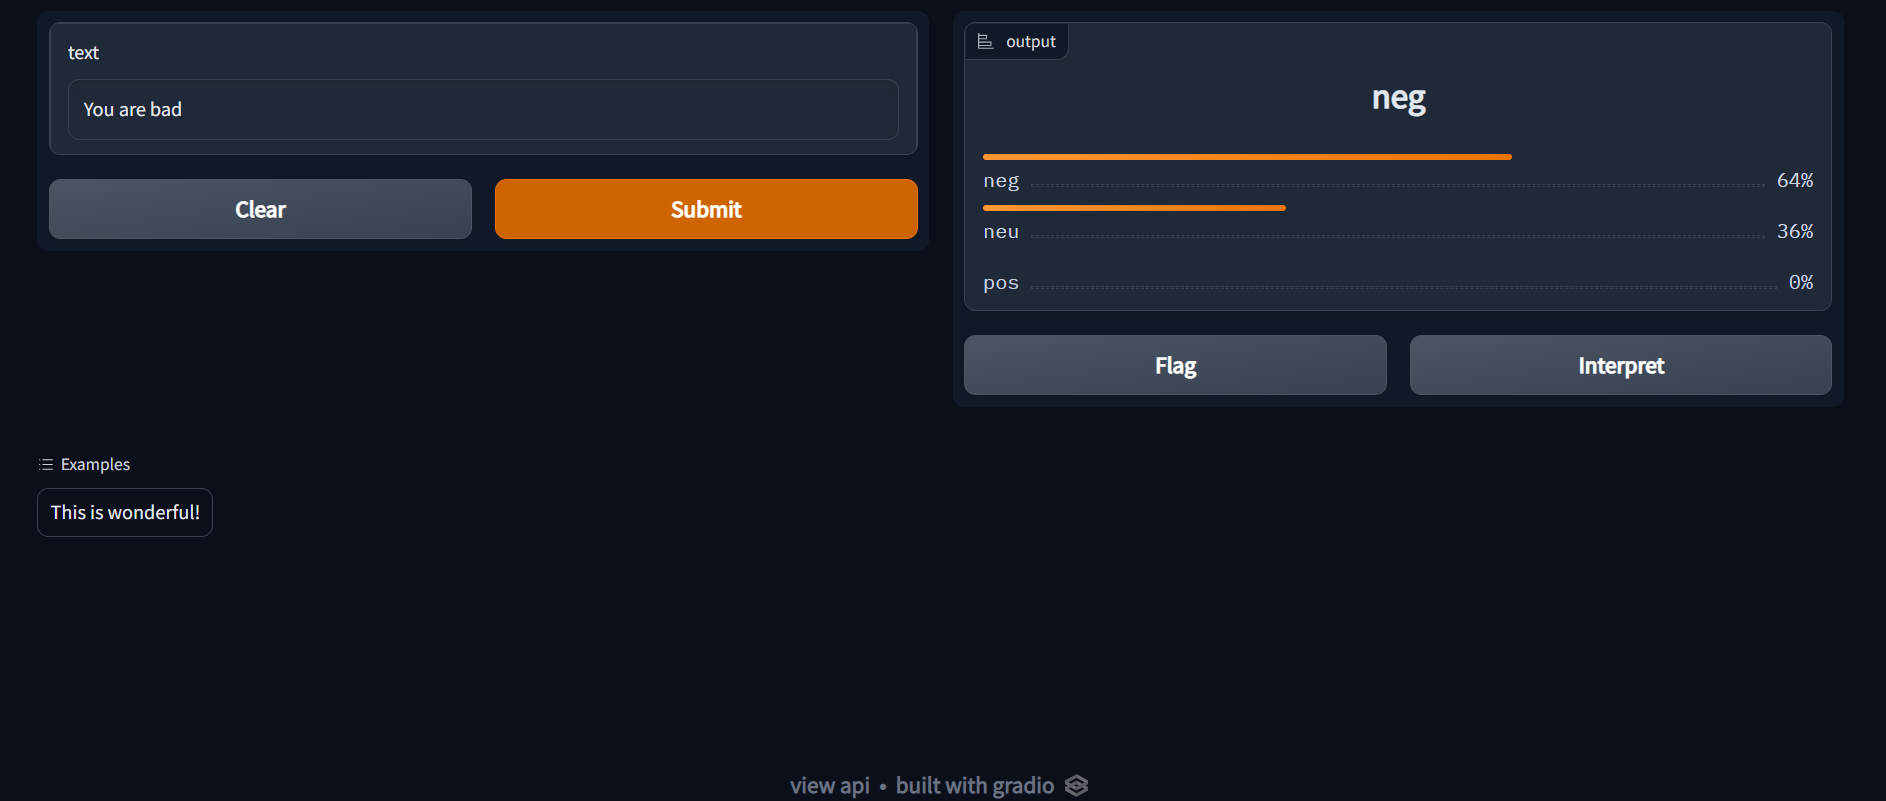
Task: Click the Gradio logo in the footer
Action: point(1076,786)
